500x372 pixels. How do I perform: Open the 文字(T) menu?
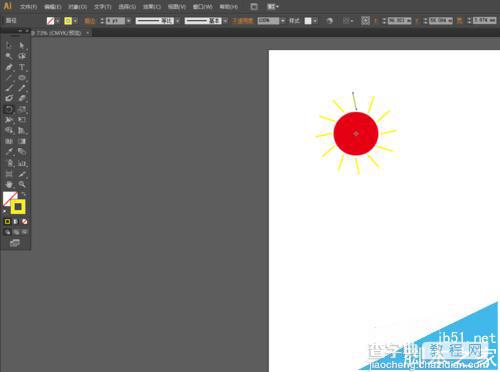pos(102,7)
